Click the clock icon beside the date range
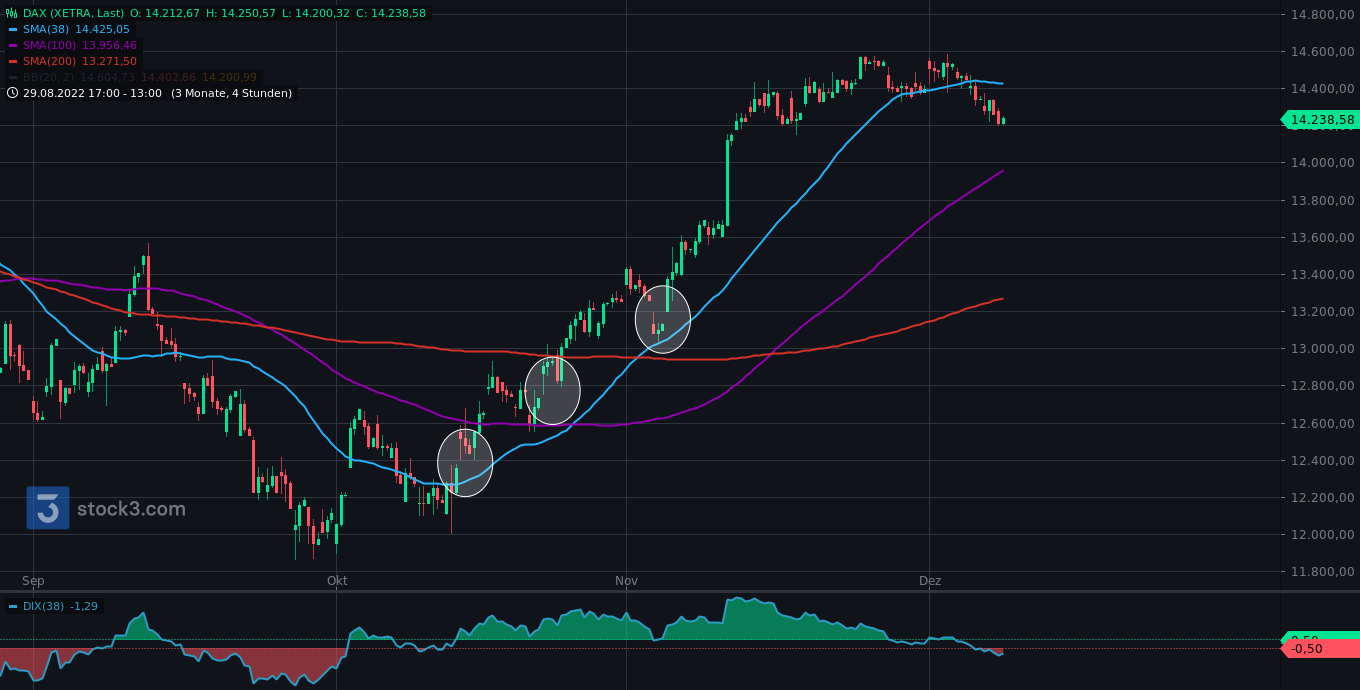This screenshot has height=690, width=1360. [12, 91]
